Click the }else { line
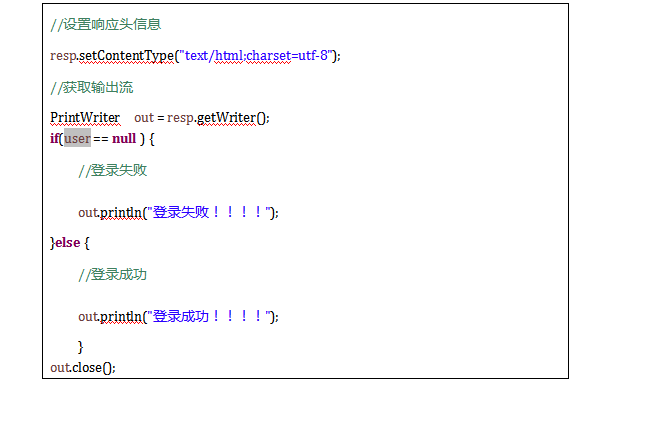Viewport: 656px width, 438px height. (69, 243)
